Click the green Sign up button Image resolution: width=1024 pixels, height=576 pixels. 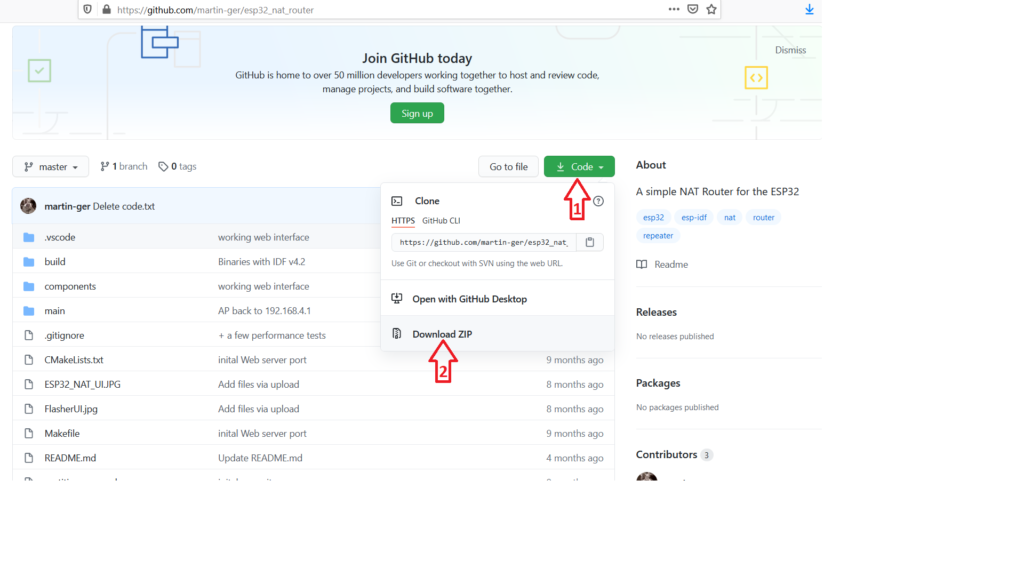pos(417,113)
